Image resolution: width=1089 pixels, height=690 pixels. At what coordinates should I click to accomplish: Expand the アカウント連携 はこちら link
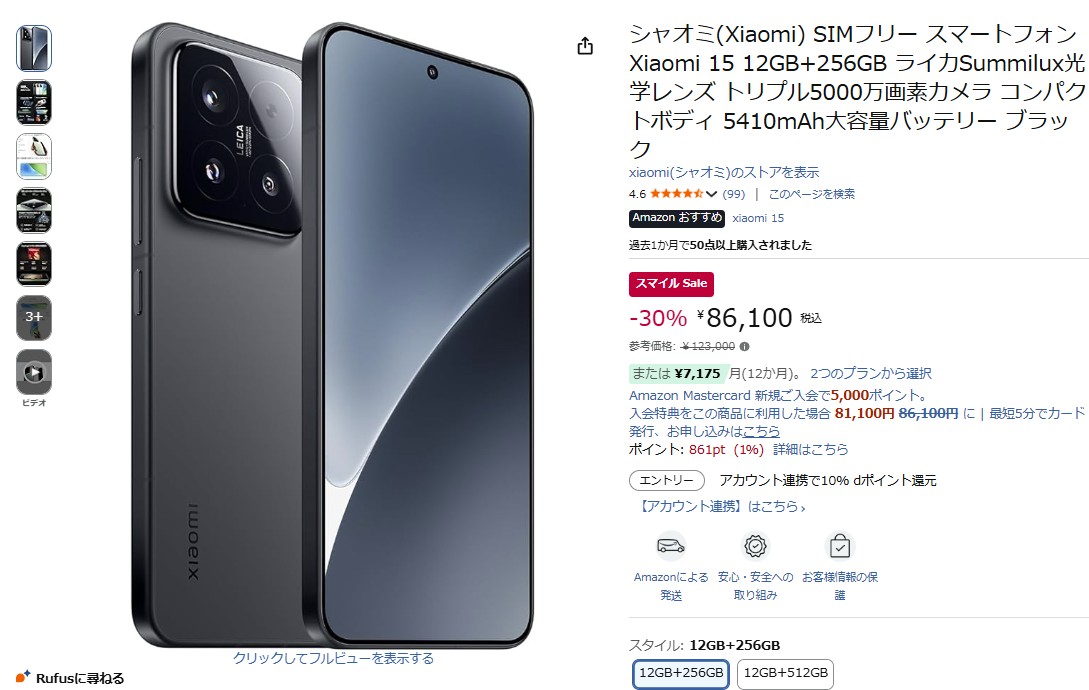click(x=720, y=507)
